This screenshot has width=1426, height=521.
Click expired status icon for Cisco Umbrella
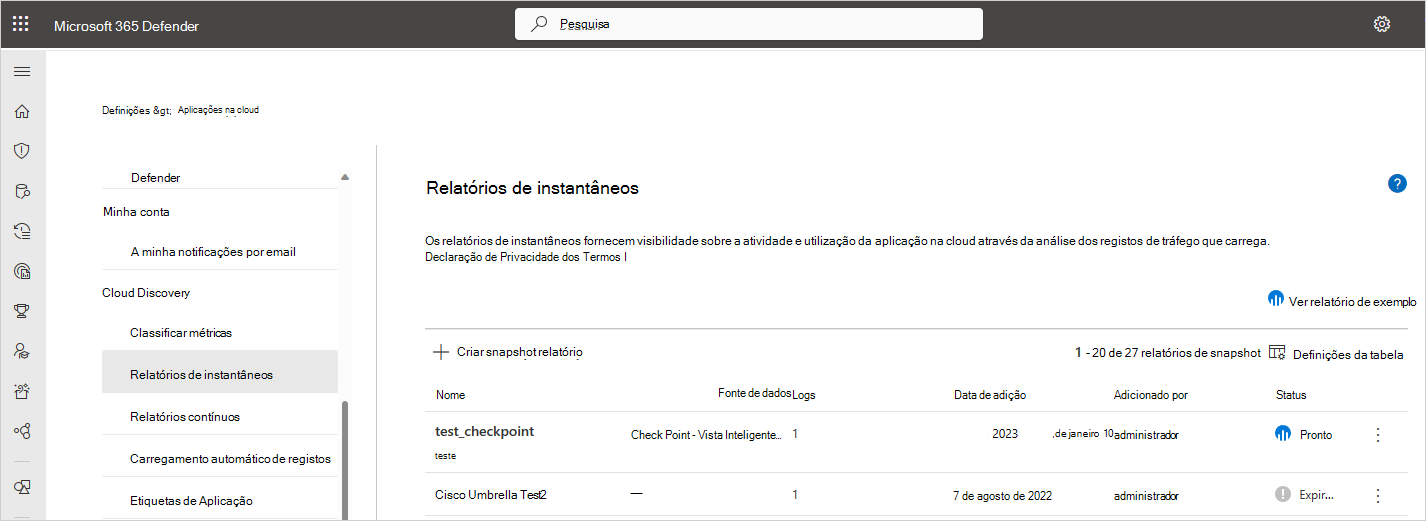pyautogui.click(x=1283, y=494)
